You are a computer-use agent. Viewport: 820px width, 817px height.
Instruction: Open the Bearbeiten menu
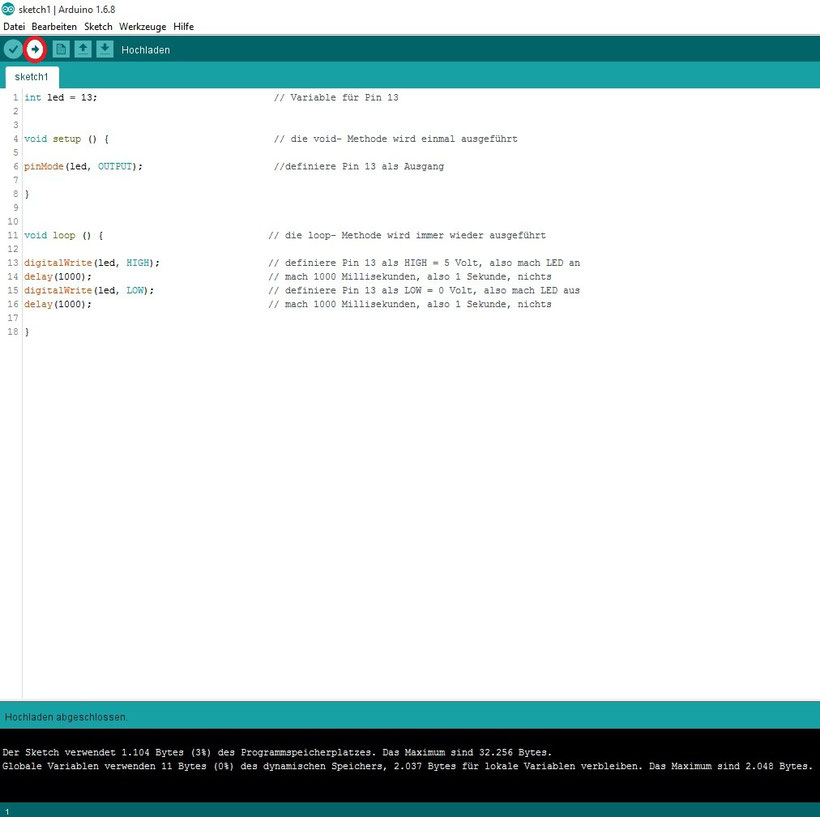(x=54, y=27)
